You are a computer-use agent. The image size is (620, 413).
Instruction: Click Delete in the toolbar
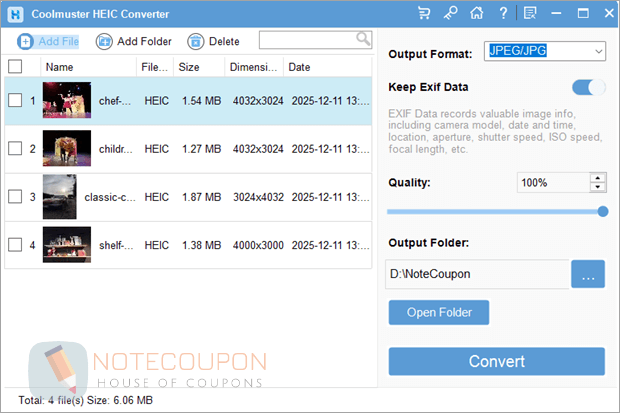214,41
